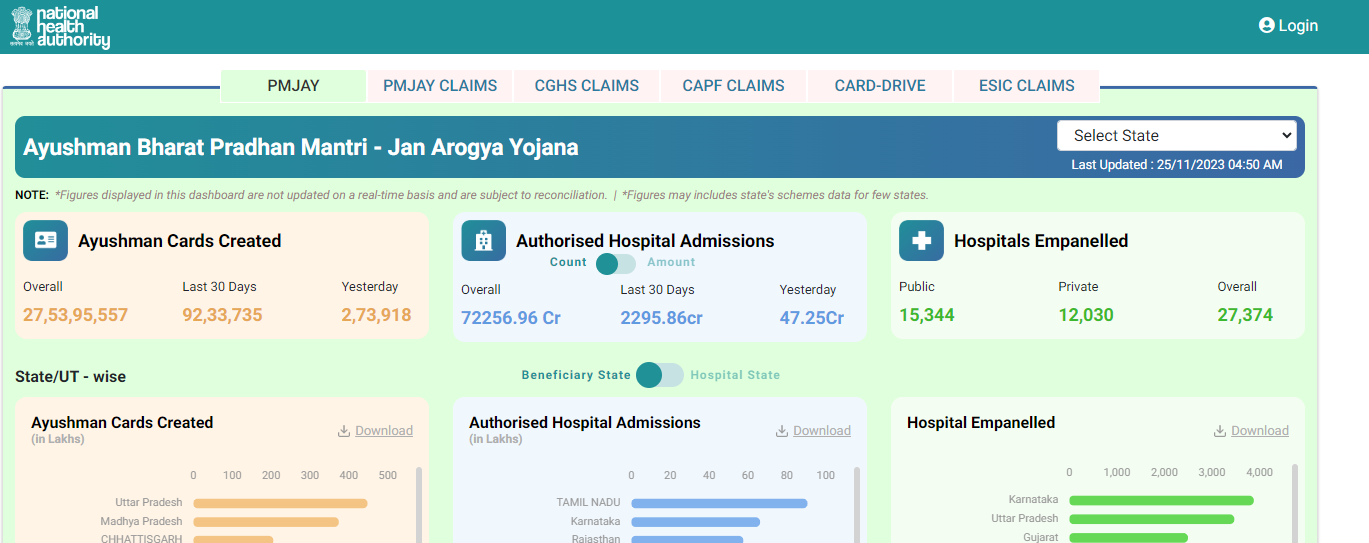The width and height of the screenshot is (1369, 543).
Task: Click the Gujarat label in Hospital Empanelled chart
Action: [x=1041, y=538]
